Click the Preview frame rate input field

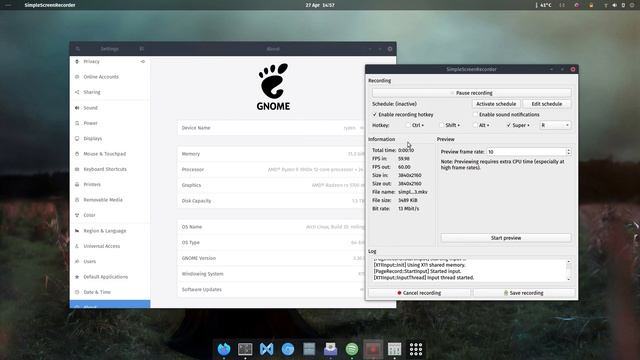(526, 152)
